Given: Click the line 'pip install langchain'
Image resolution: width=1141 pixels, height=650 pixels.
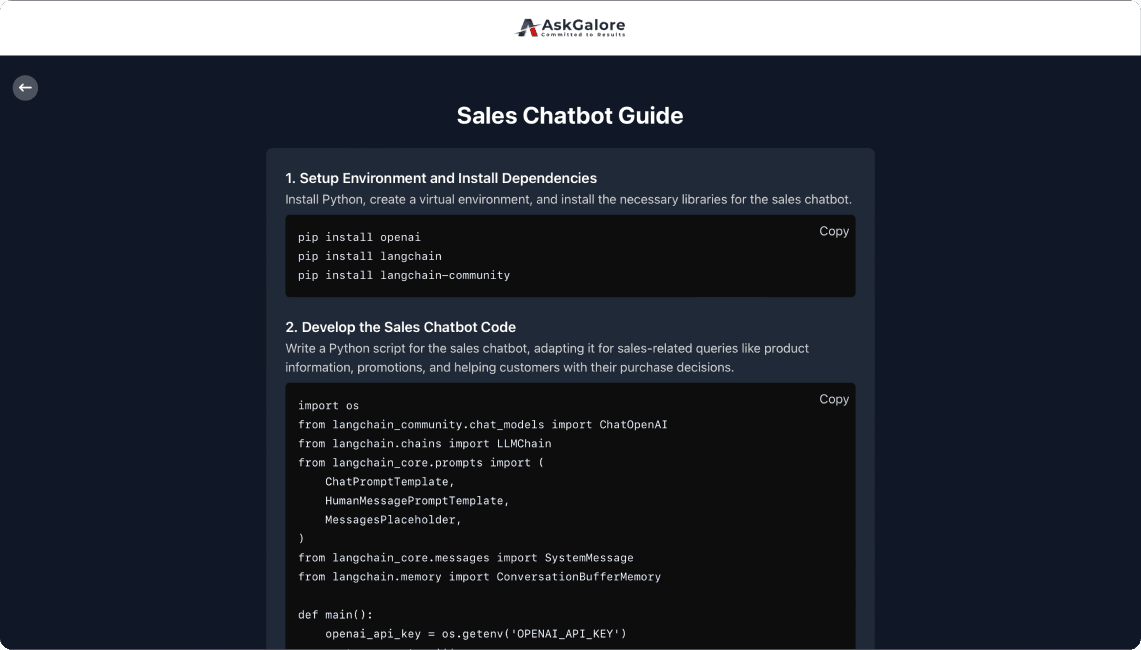Looking at the screenshot, I should (x=370, y=256).
